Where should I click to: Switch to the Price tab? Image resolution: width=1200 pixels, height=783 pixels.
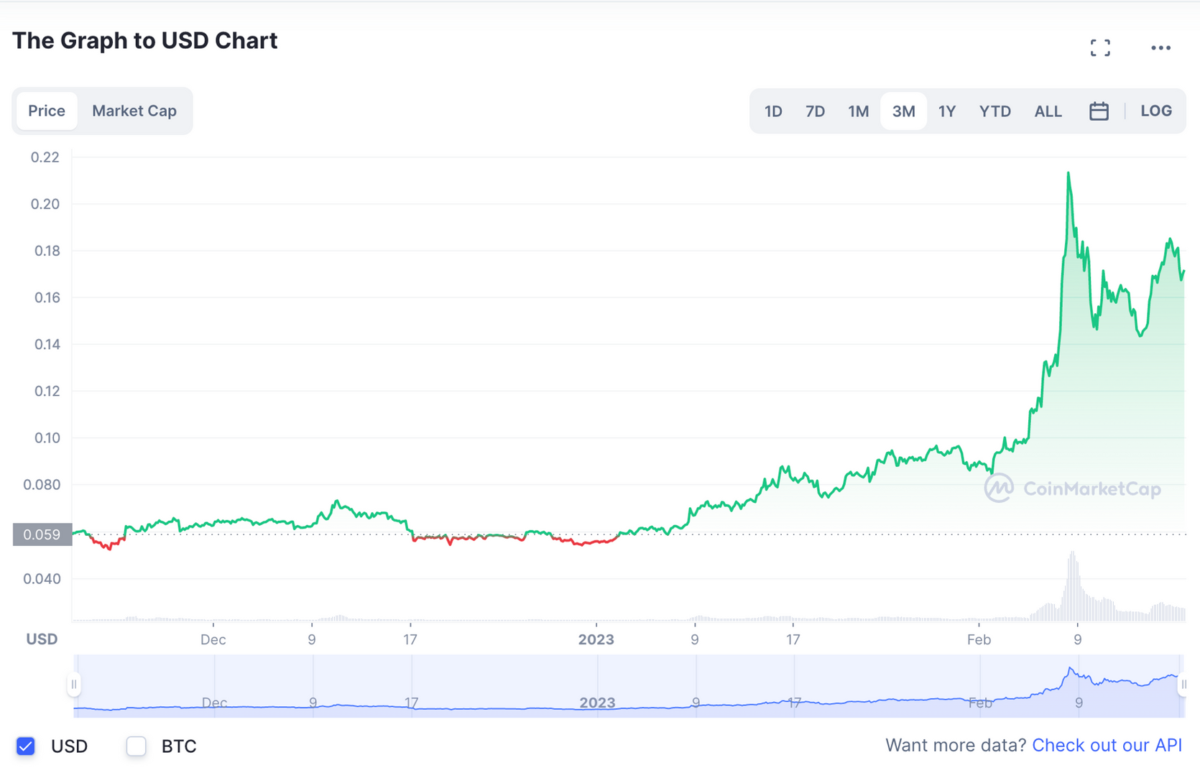(46, 111)
